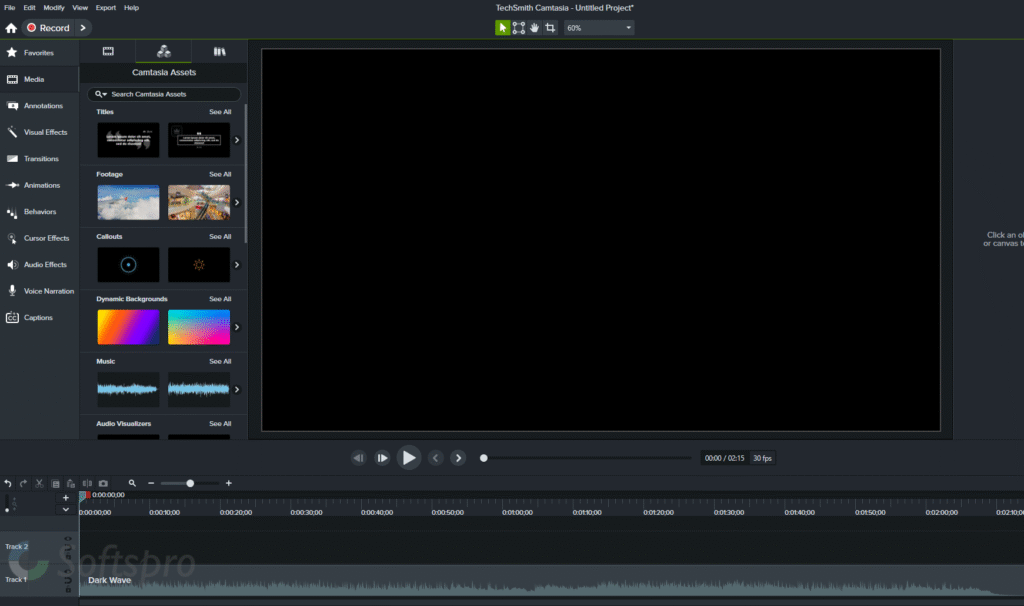Click See All for Footage
Screen dimensions: 1024x606
click(x=220, y=174)
